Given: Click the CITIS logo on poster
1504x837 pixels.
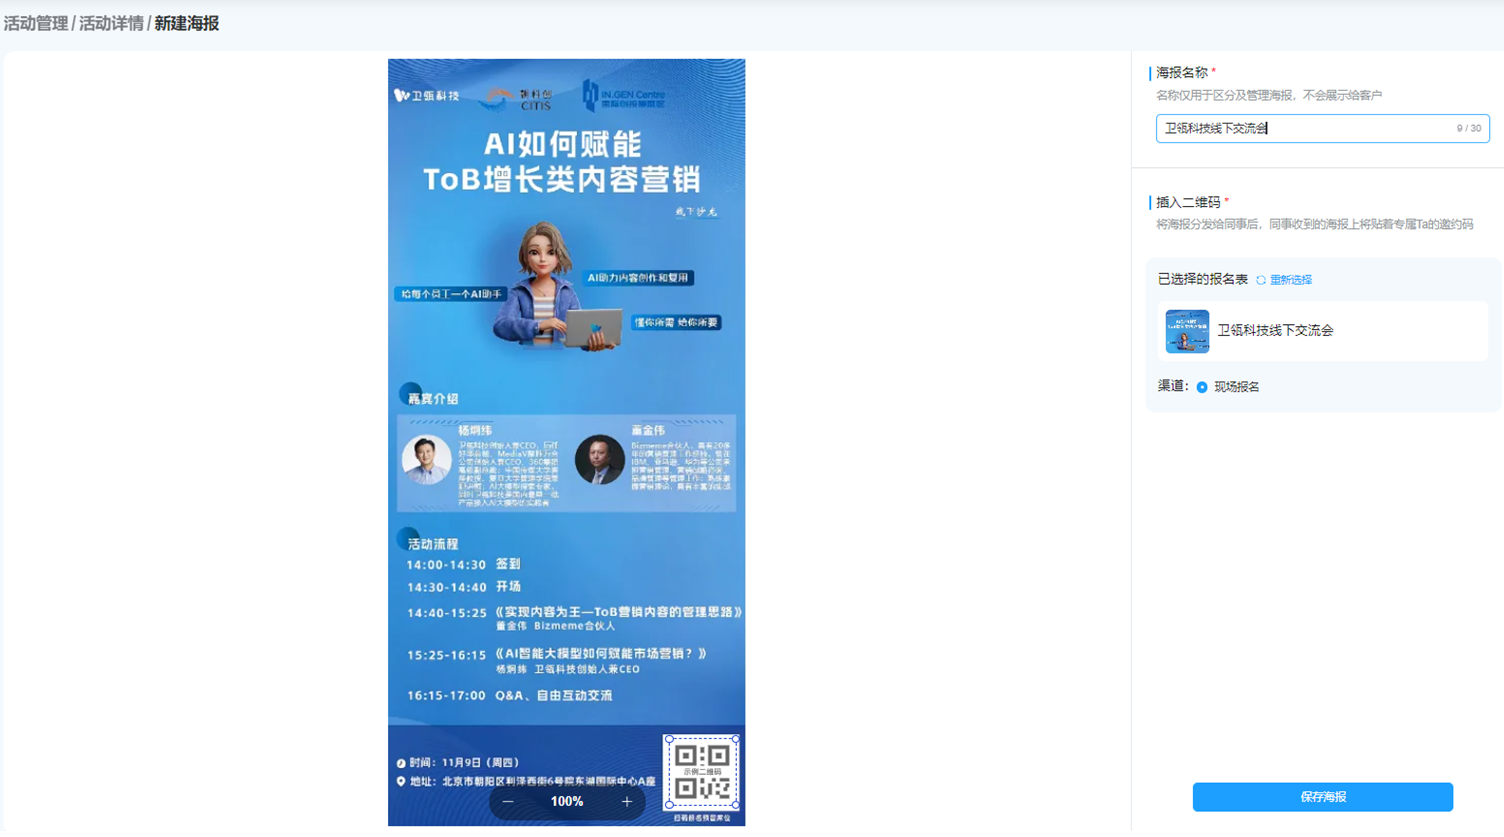Looking at the screenshot, I should [x=519, y=98].
